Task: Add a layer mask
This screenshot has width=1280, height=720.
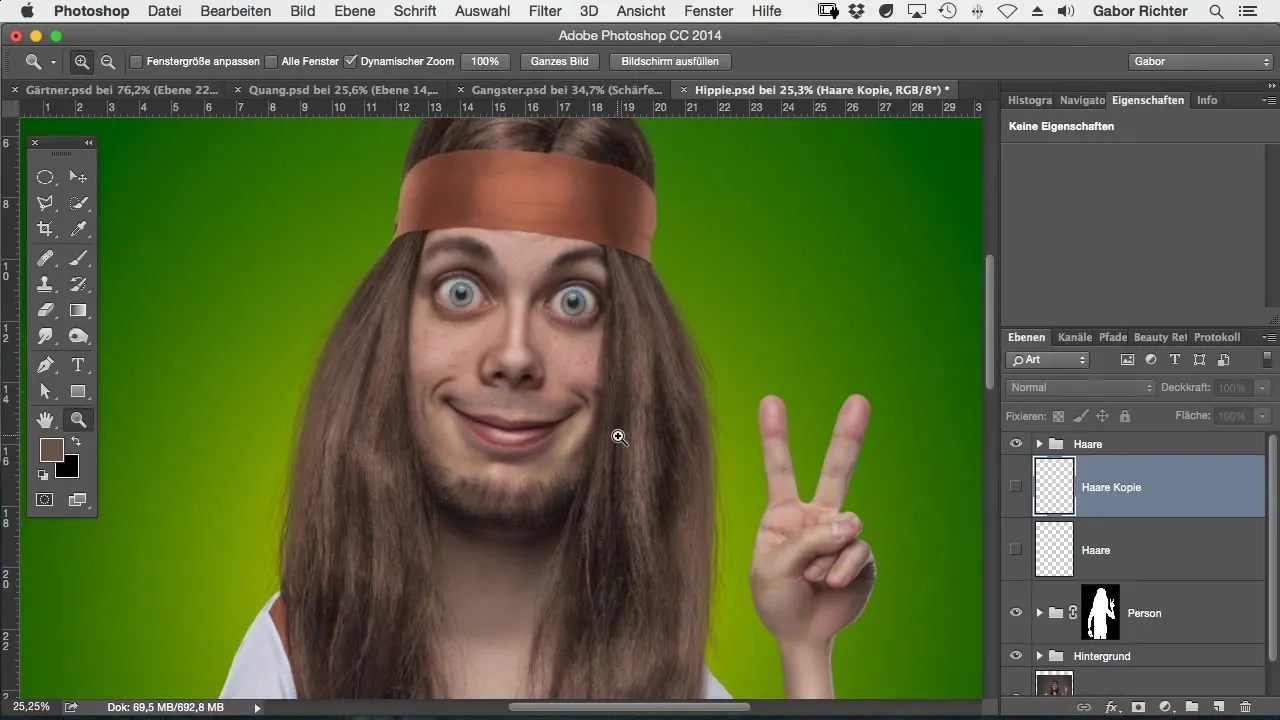Action: click(1138, 707)
